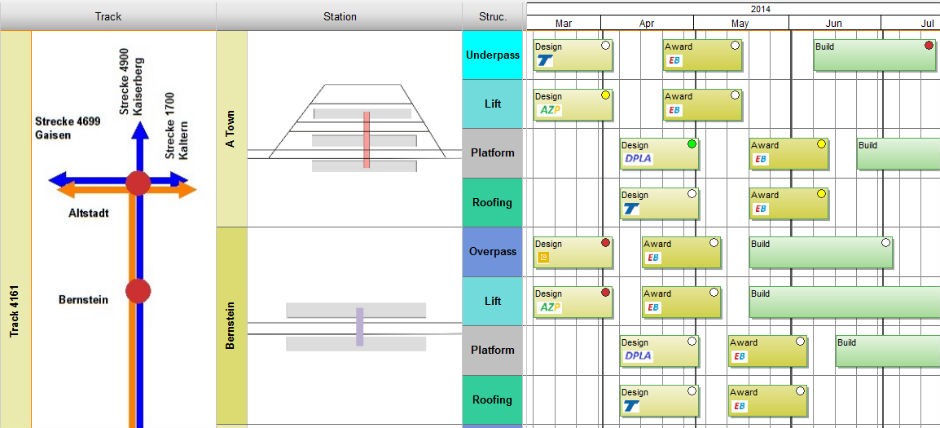The width and height of the screenshot is (940, 428).
Task: Open the Bernstein Platform Build bar
Action: 888,351
